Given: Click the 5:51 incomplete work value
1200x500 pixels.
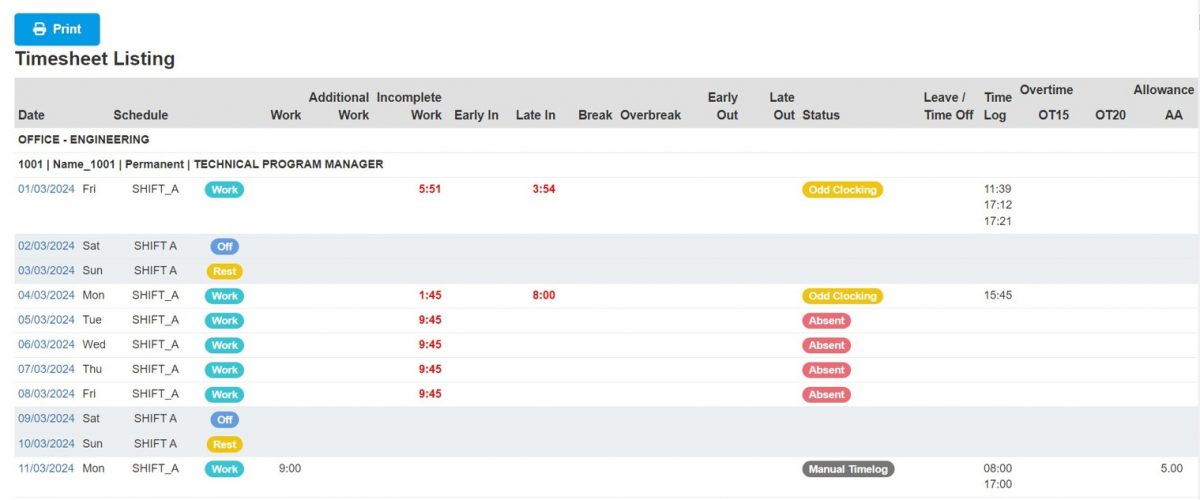Looking at the screenshot, I should coord(430,190).
